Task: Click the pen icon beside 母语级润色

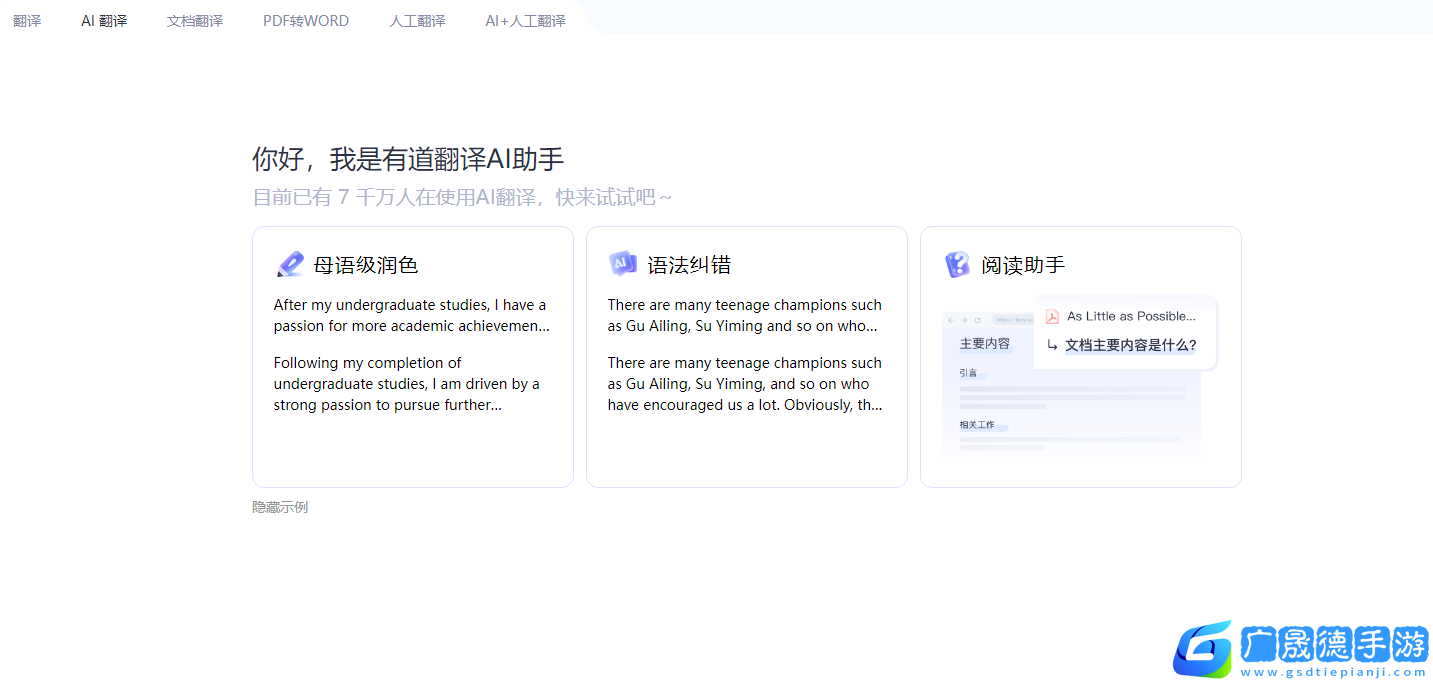Action: 290,265
